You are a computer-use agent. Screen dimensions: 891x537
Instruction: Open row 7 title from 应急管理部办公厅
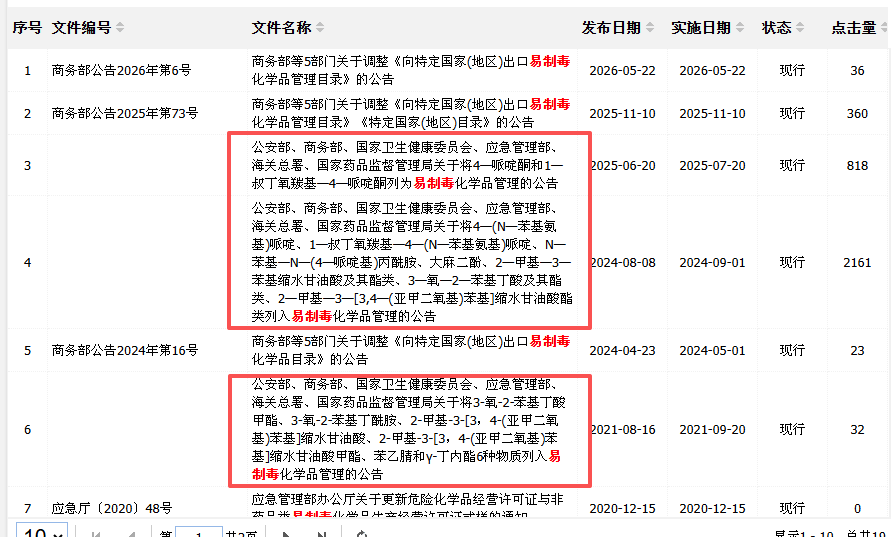[407, 507]
